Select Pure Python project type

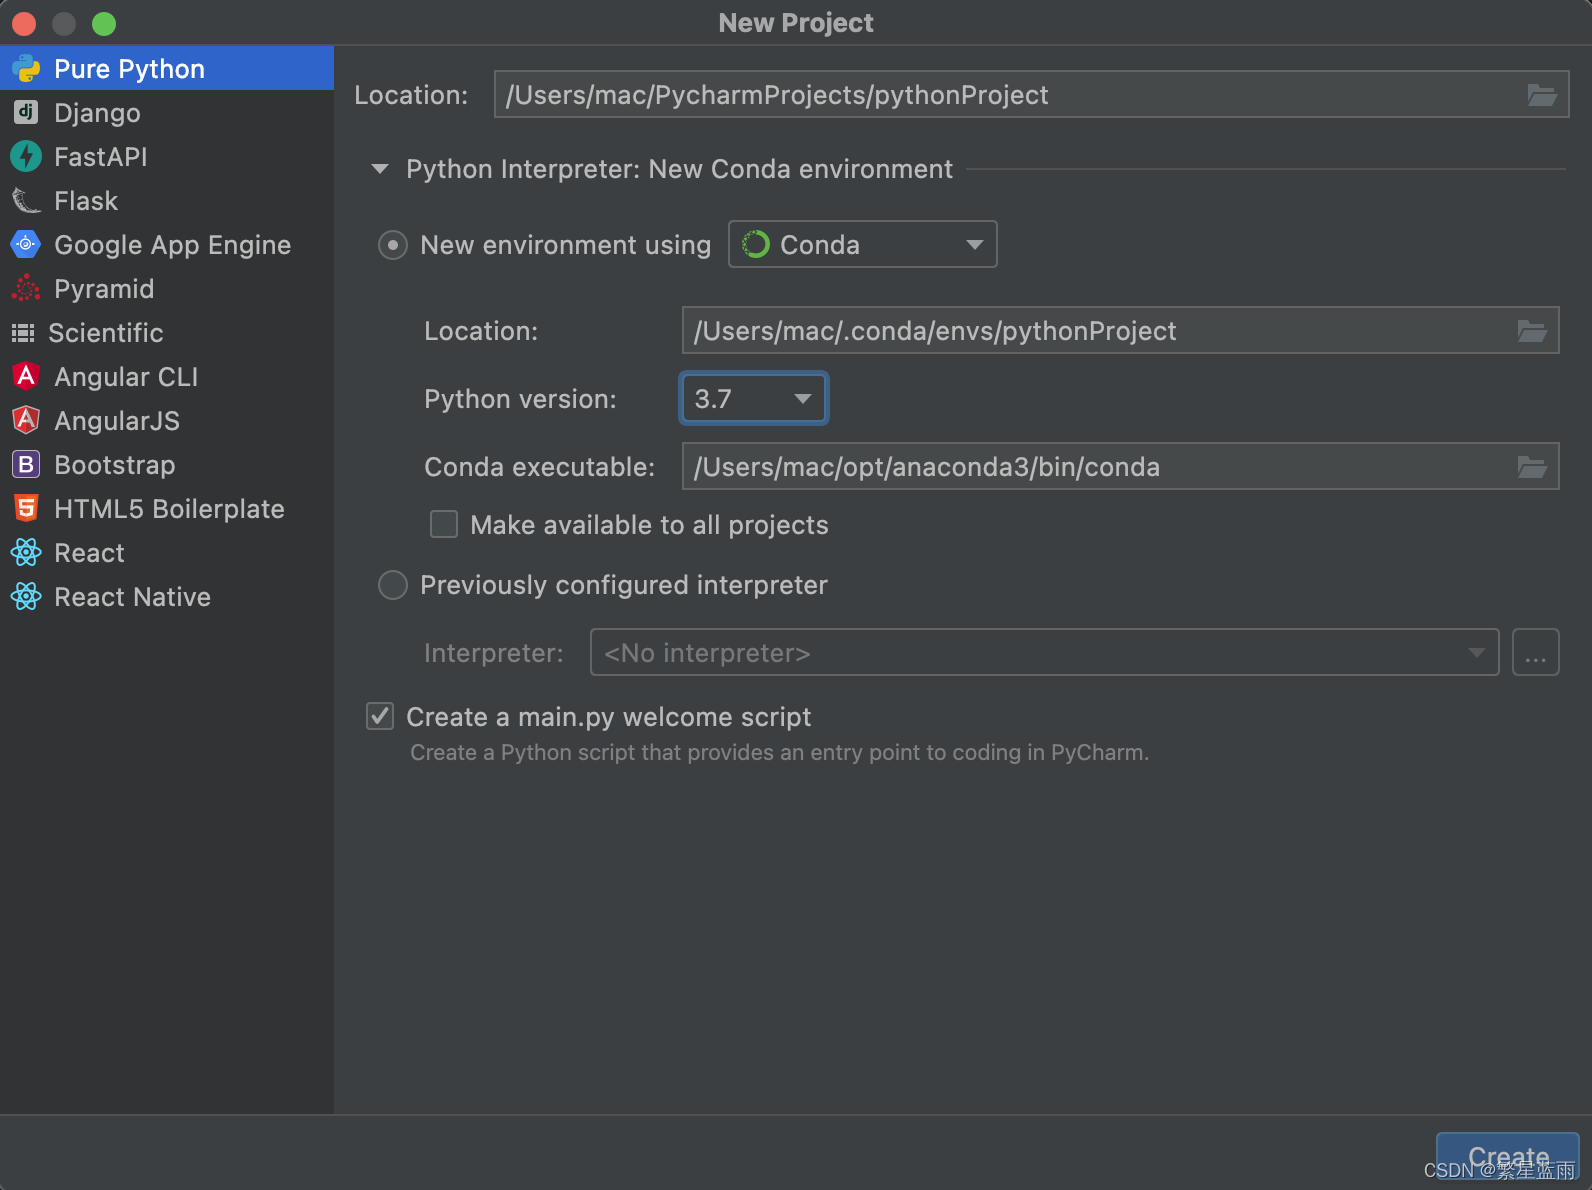(167, 68)
